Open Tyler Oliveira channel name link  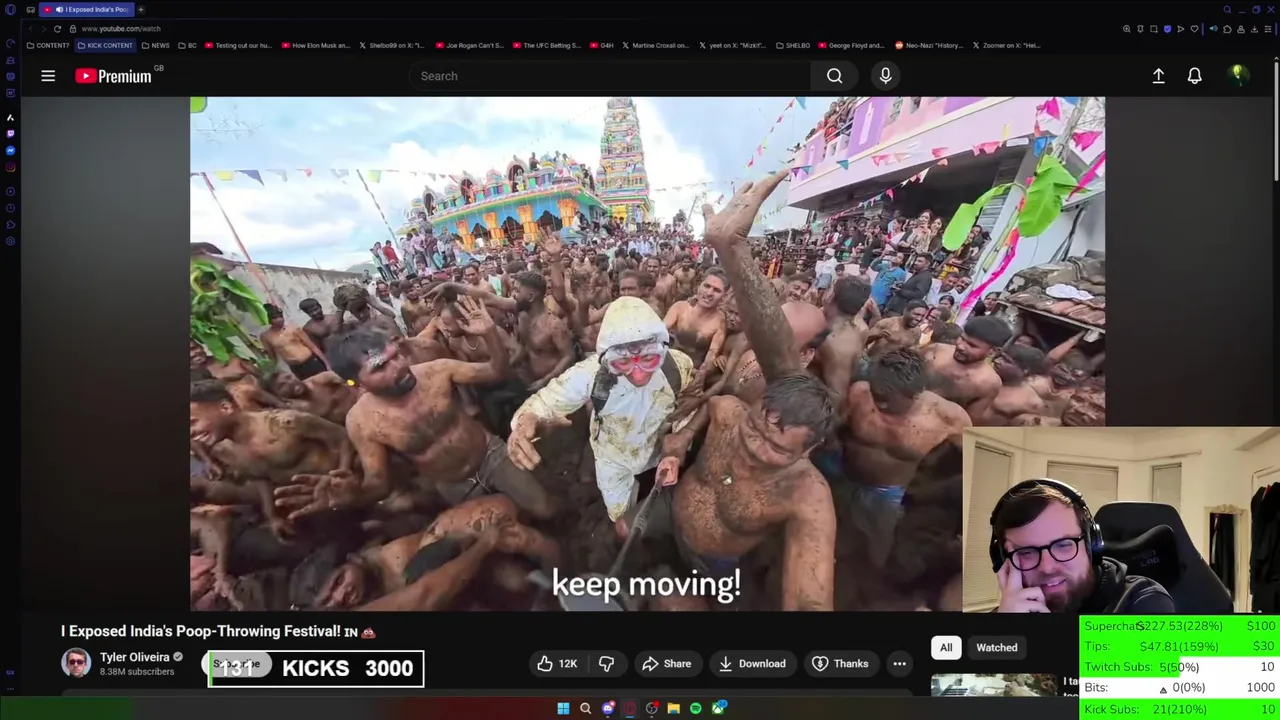coord(134,657)
